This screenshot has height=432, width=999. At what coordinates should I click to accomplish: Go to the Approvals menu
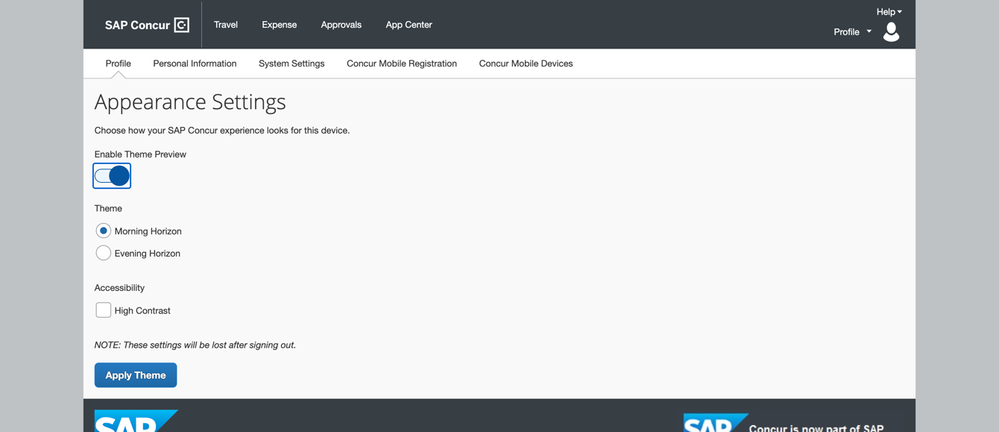click(x=341, y=25)
